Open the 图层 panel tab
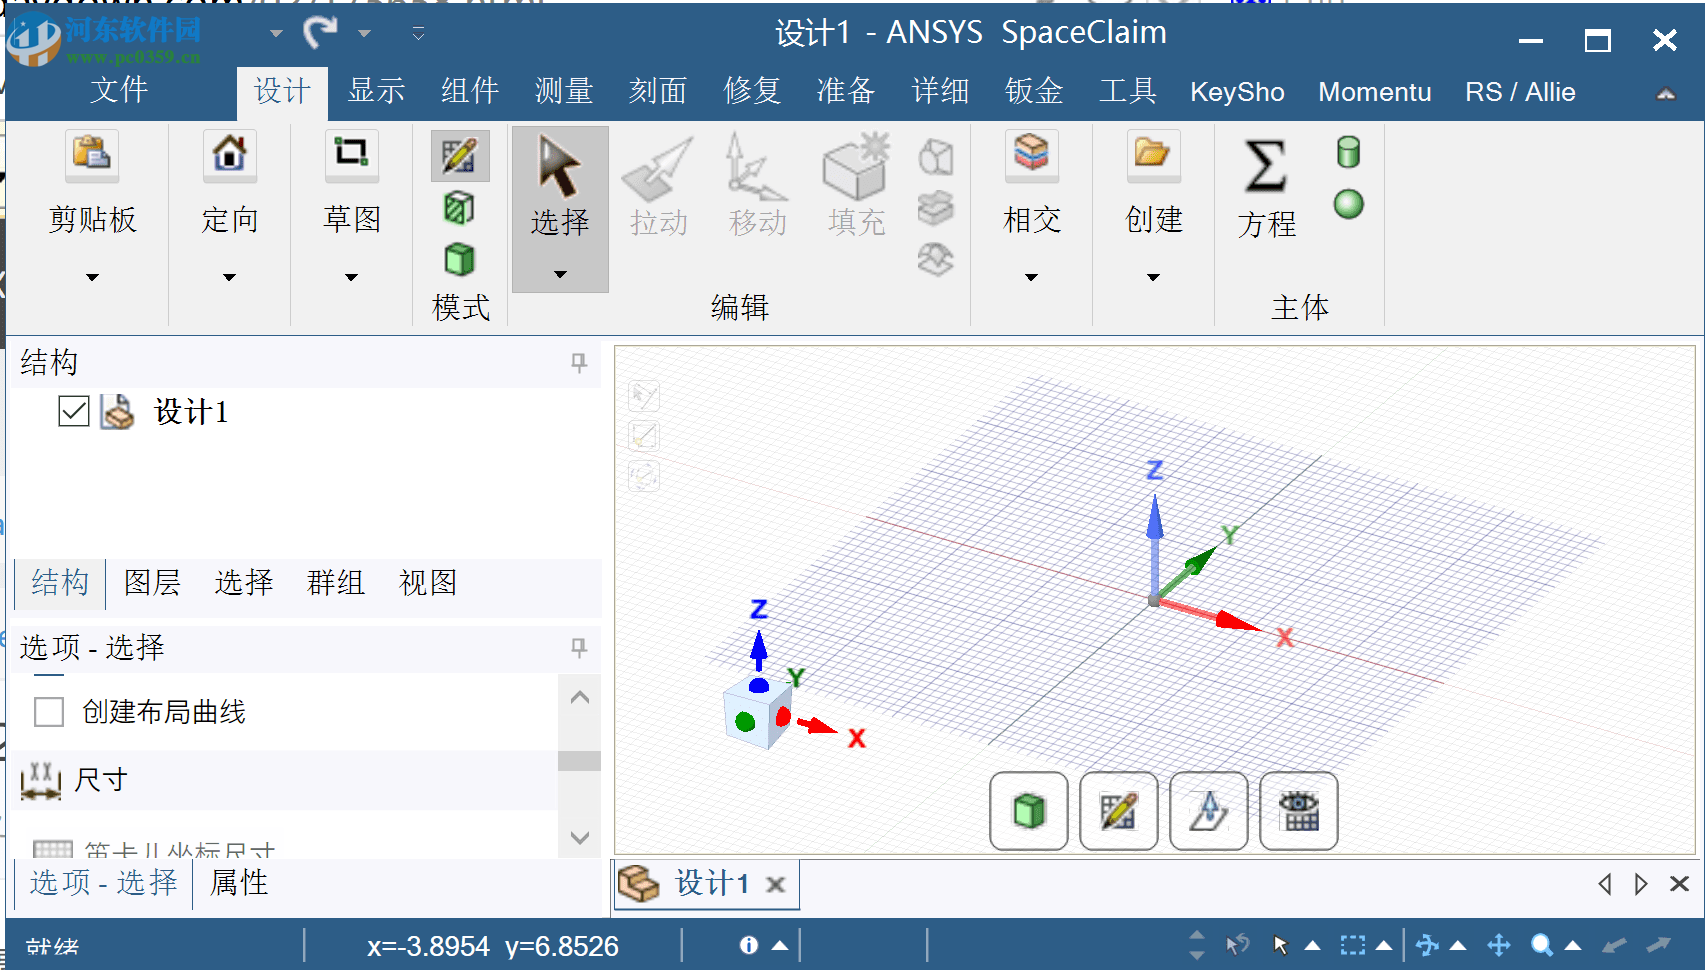 click(152, 582)
